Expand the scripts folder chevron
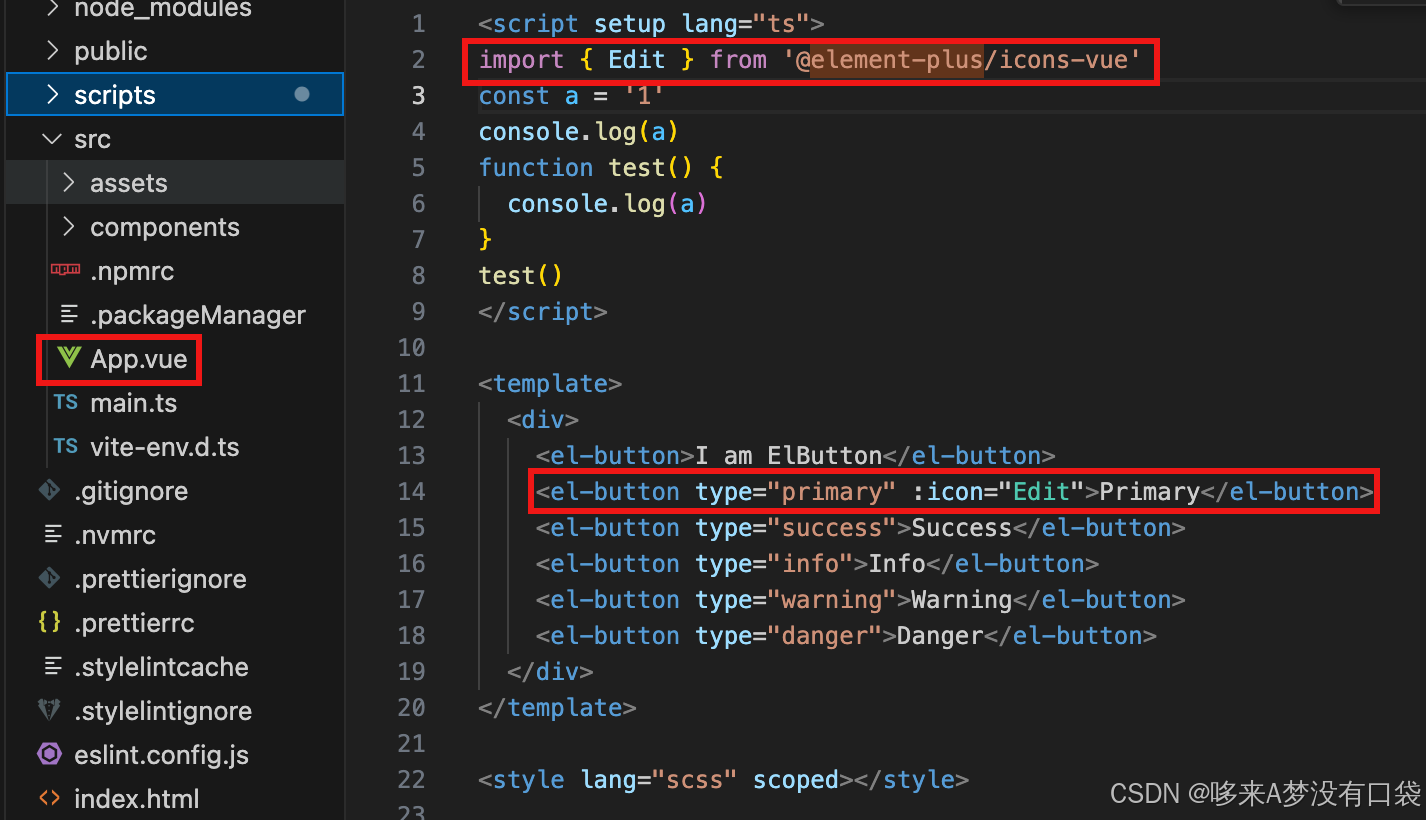The width and height of the screenshot is (1426, 820). (52, 95)
